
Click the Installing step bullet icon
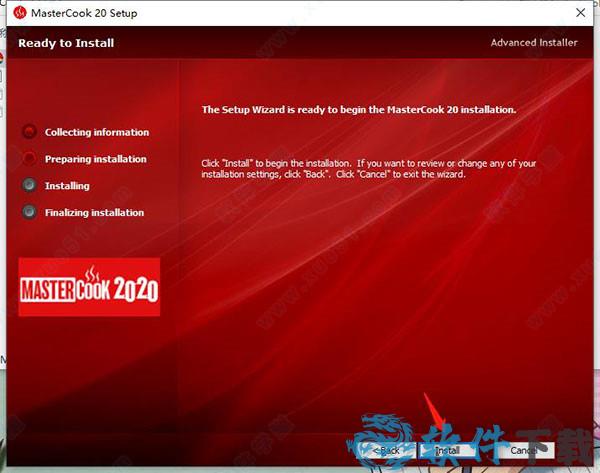point(29,185)
